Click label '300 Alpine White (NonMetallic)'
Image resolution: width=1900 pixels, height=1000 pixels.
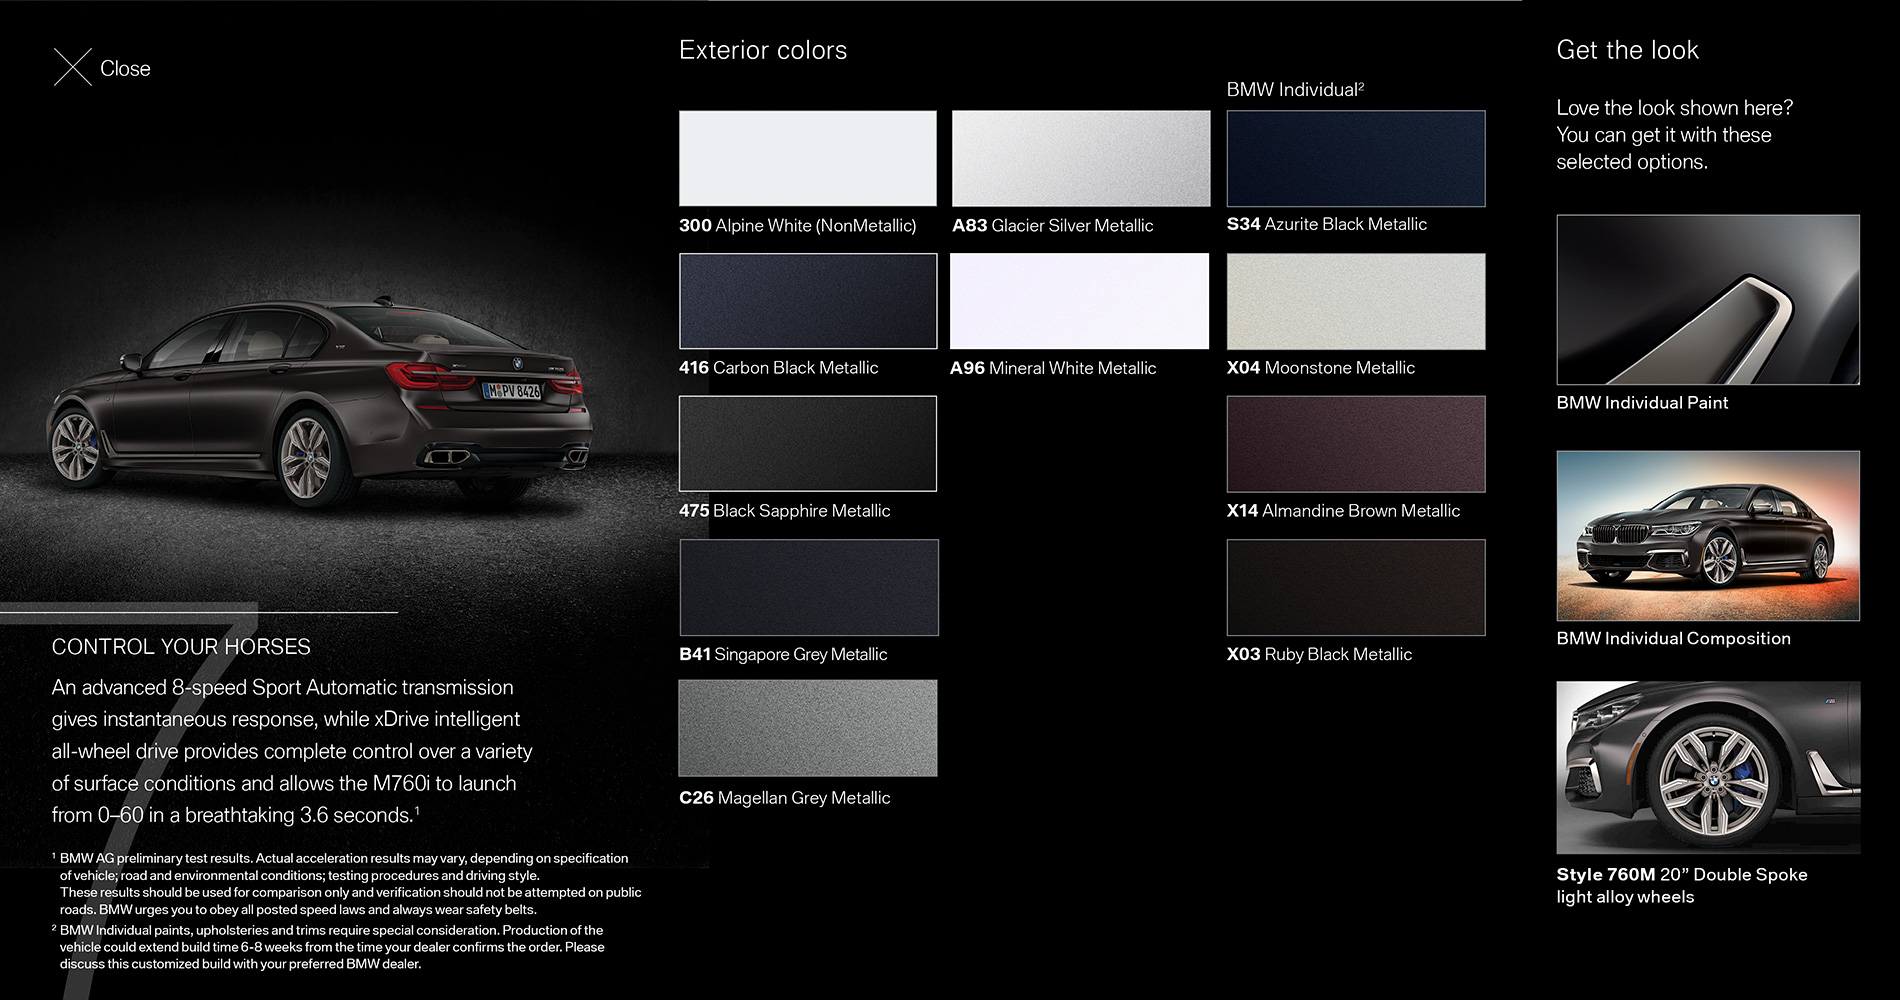pos(797,226)
